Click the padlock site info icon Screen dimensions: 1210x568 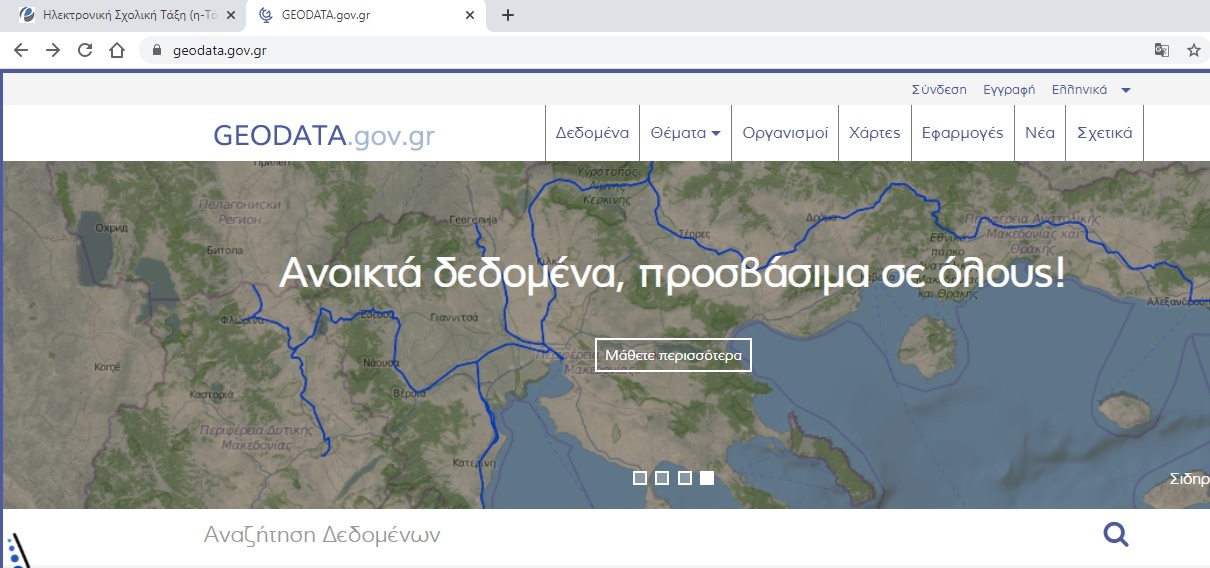156,50
